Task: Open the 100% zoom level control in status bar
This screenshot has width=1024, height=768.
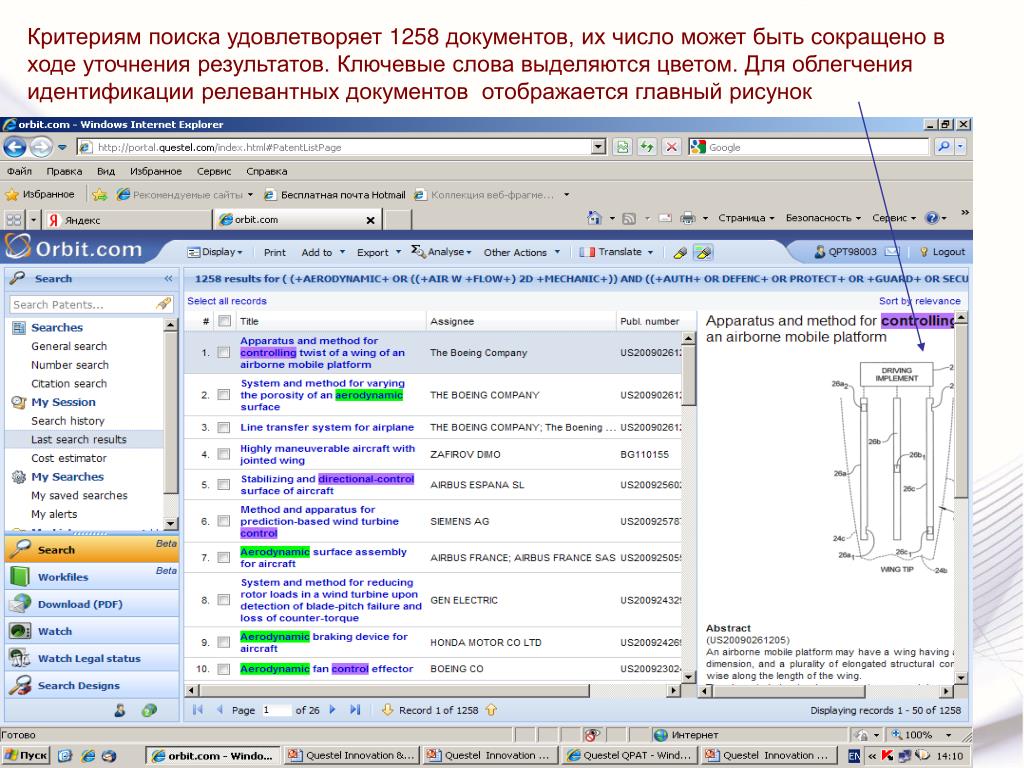Action: 921,735
